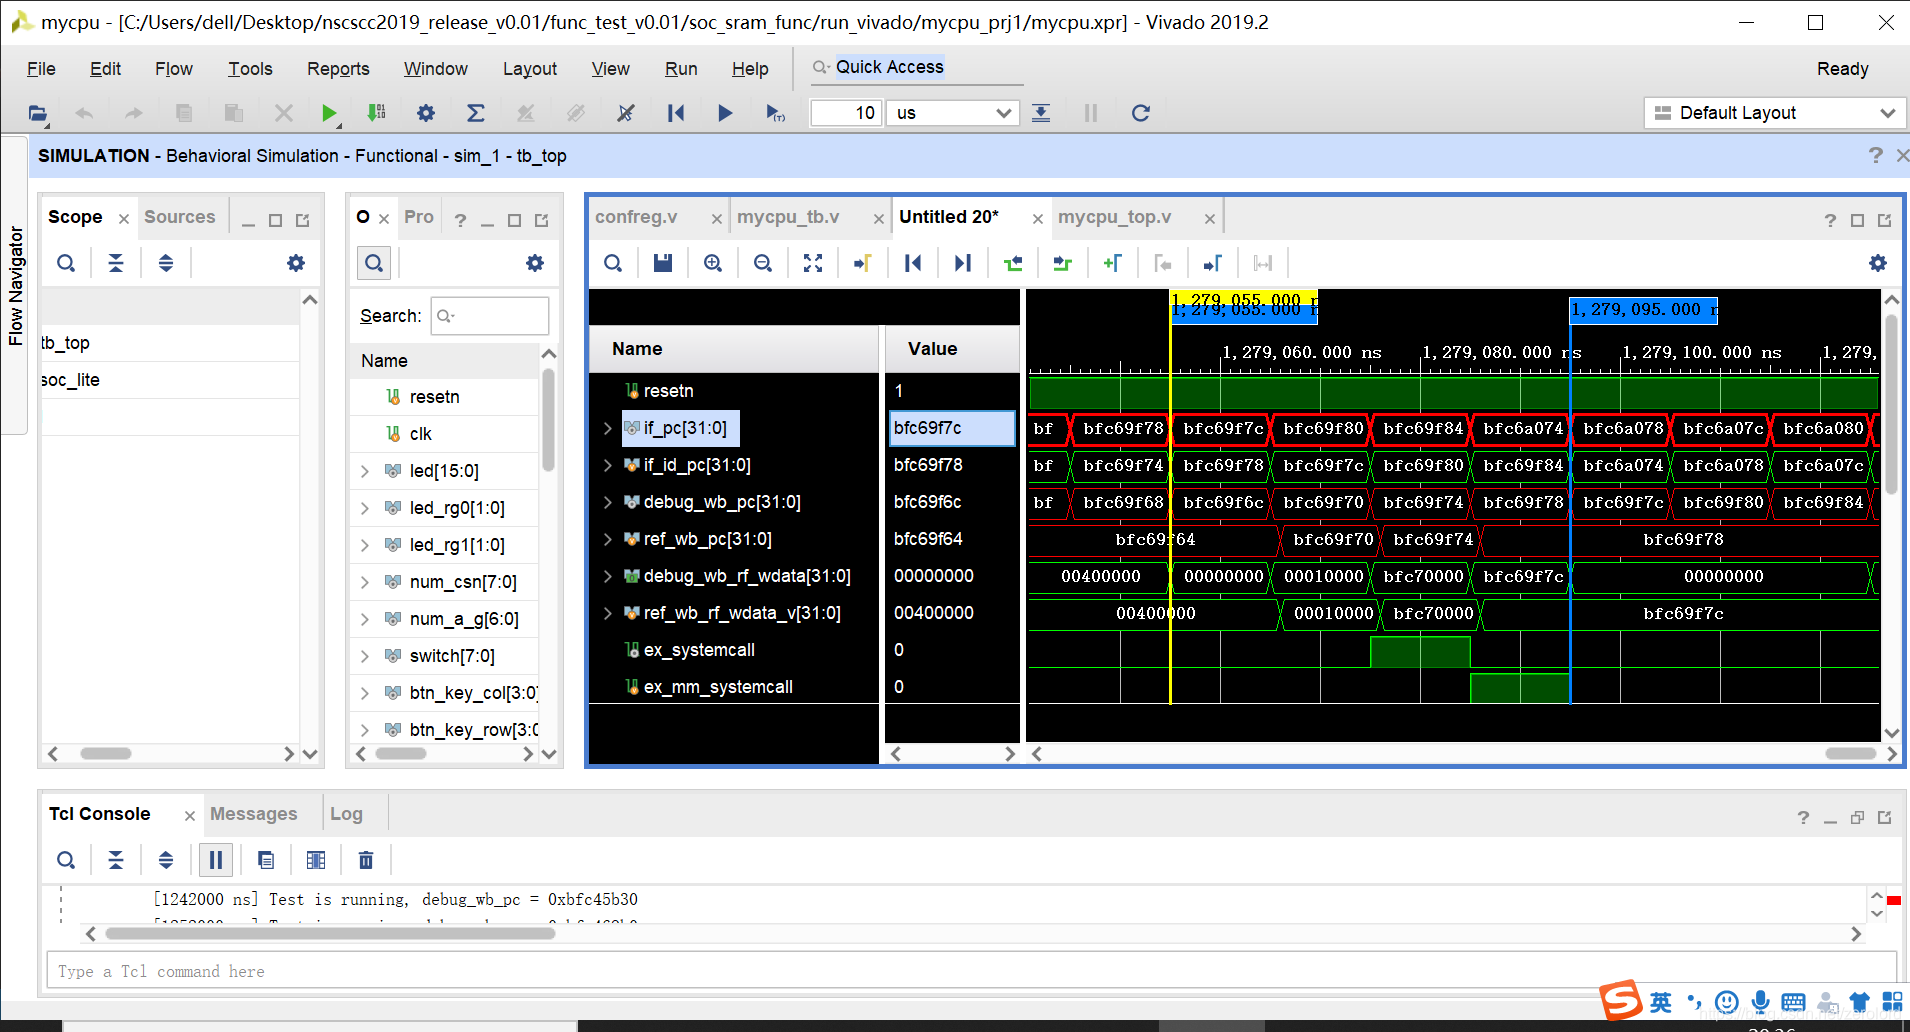The height and width of the screenshot is (1032, 1910).
Task: Open the Reports menu
Action: pos(338,69)
